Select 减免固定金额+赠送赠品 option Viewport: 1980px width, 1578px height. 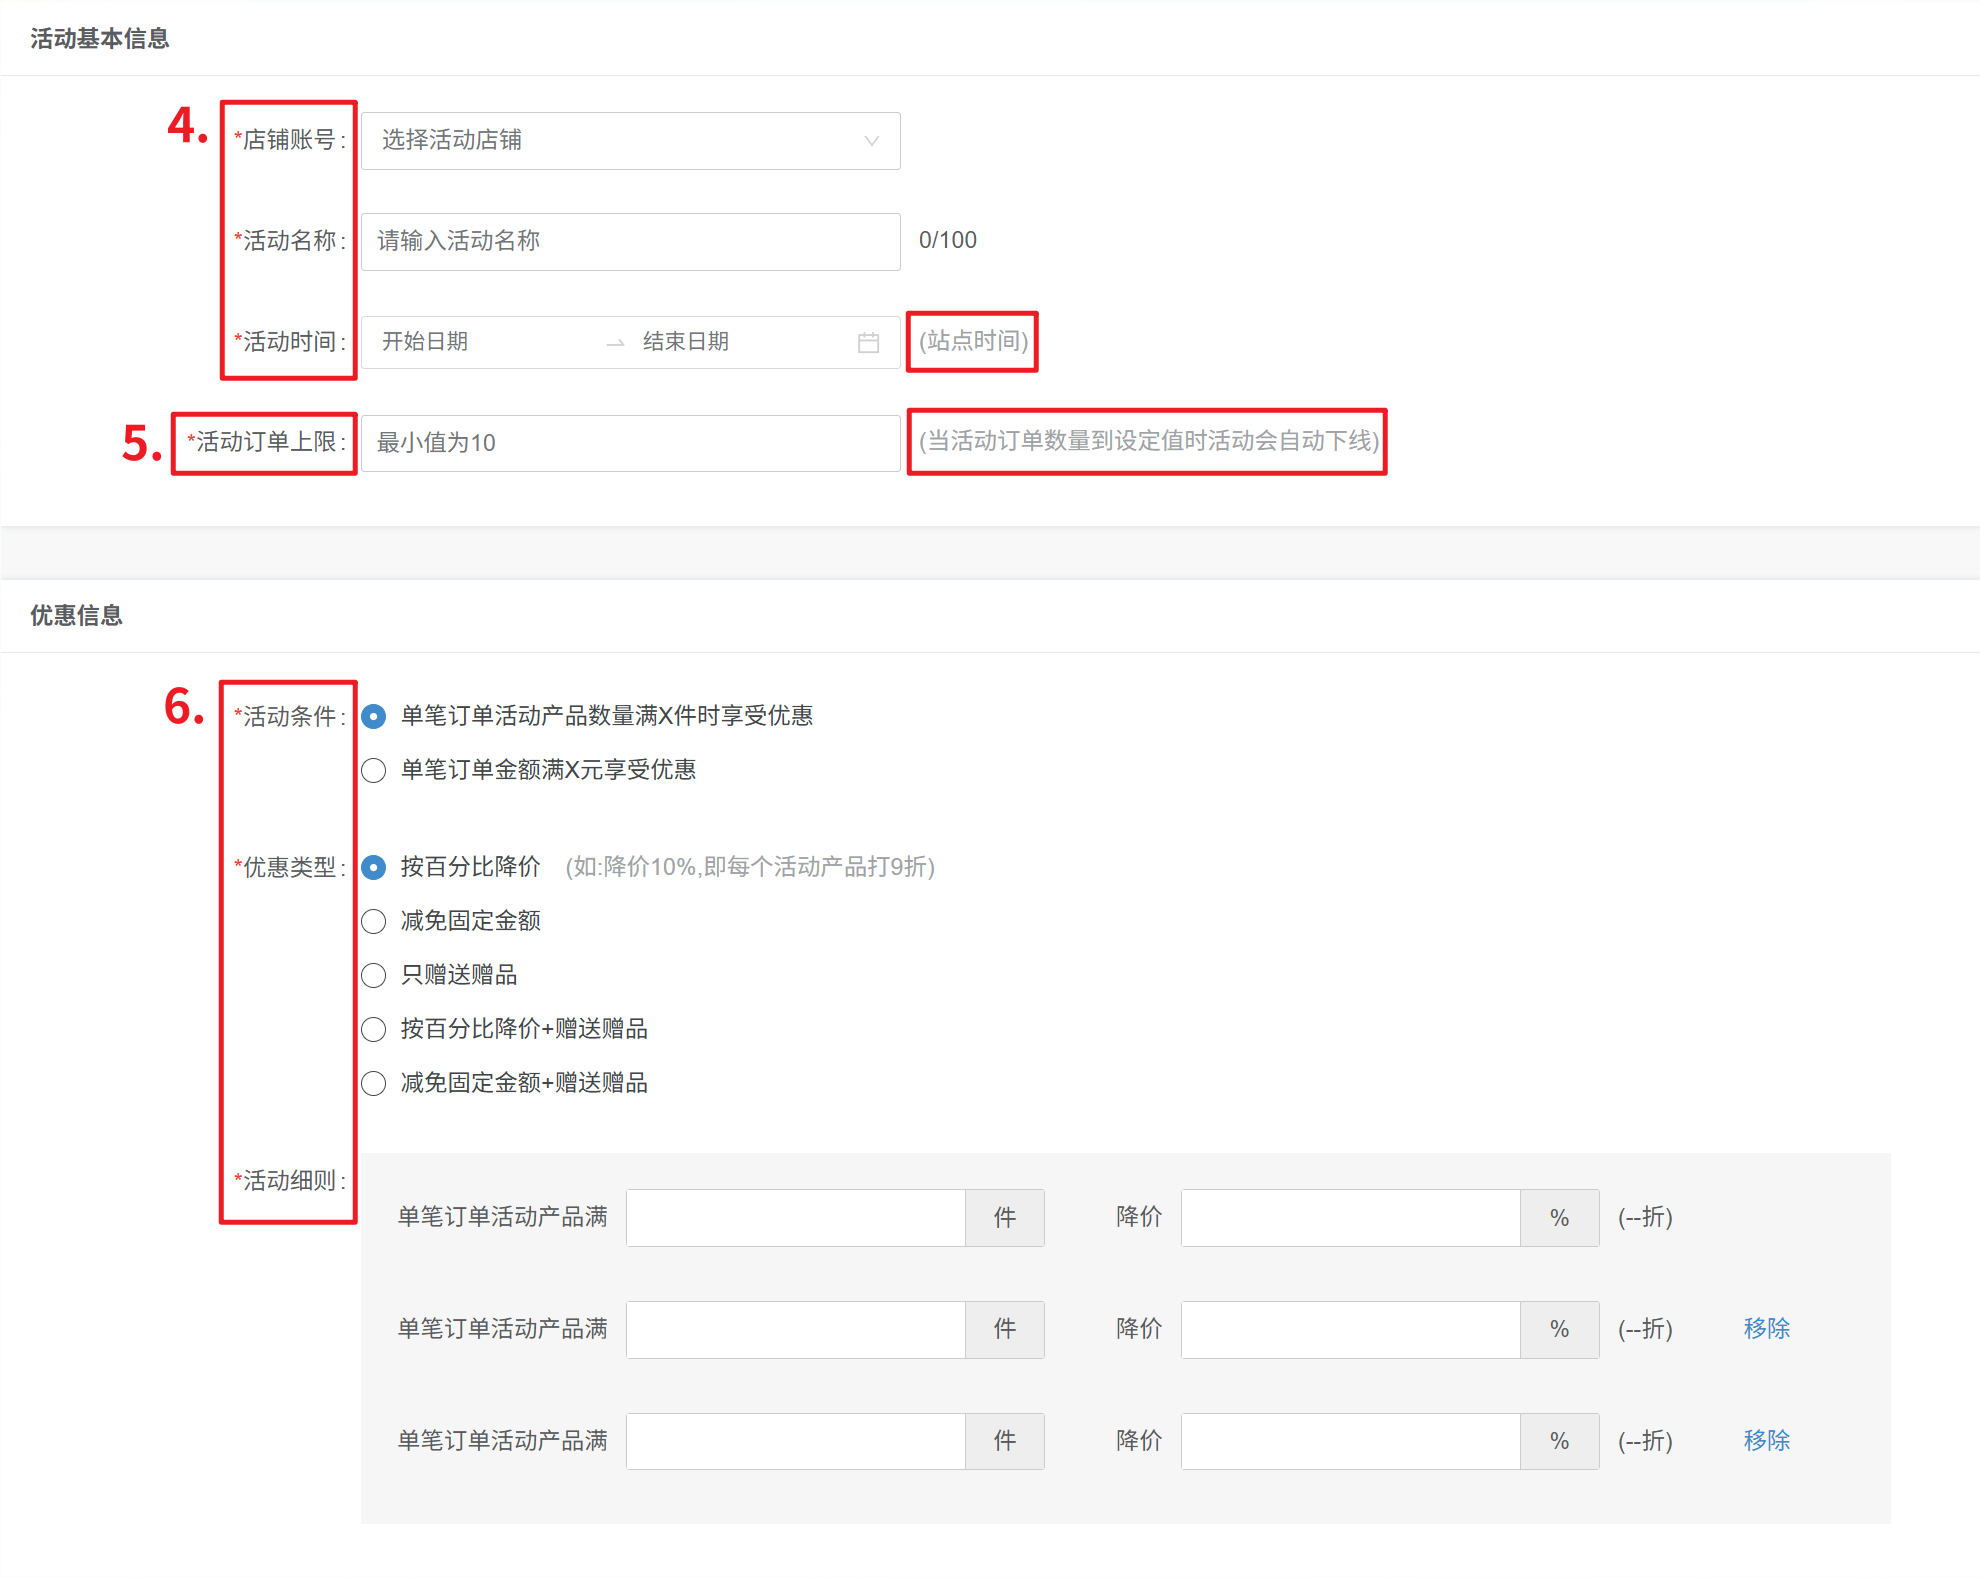[x=374, y=1084]
